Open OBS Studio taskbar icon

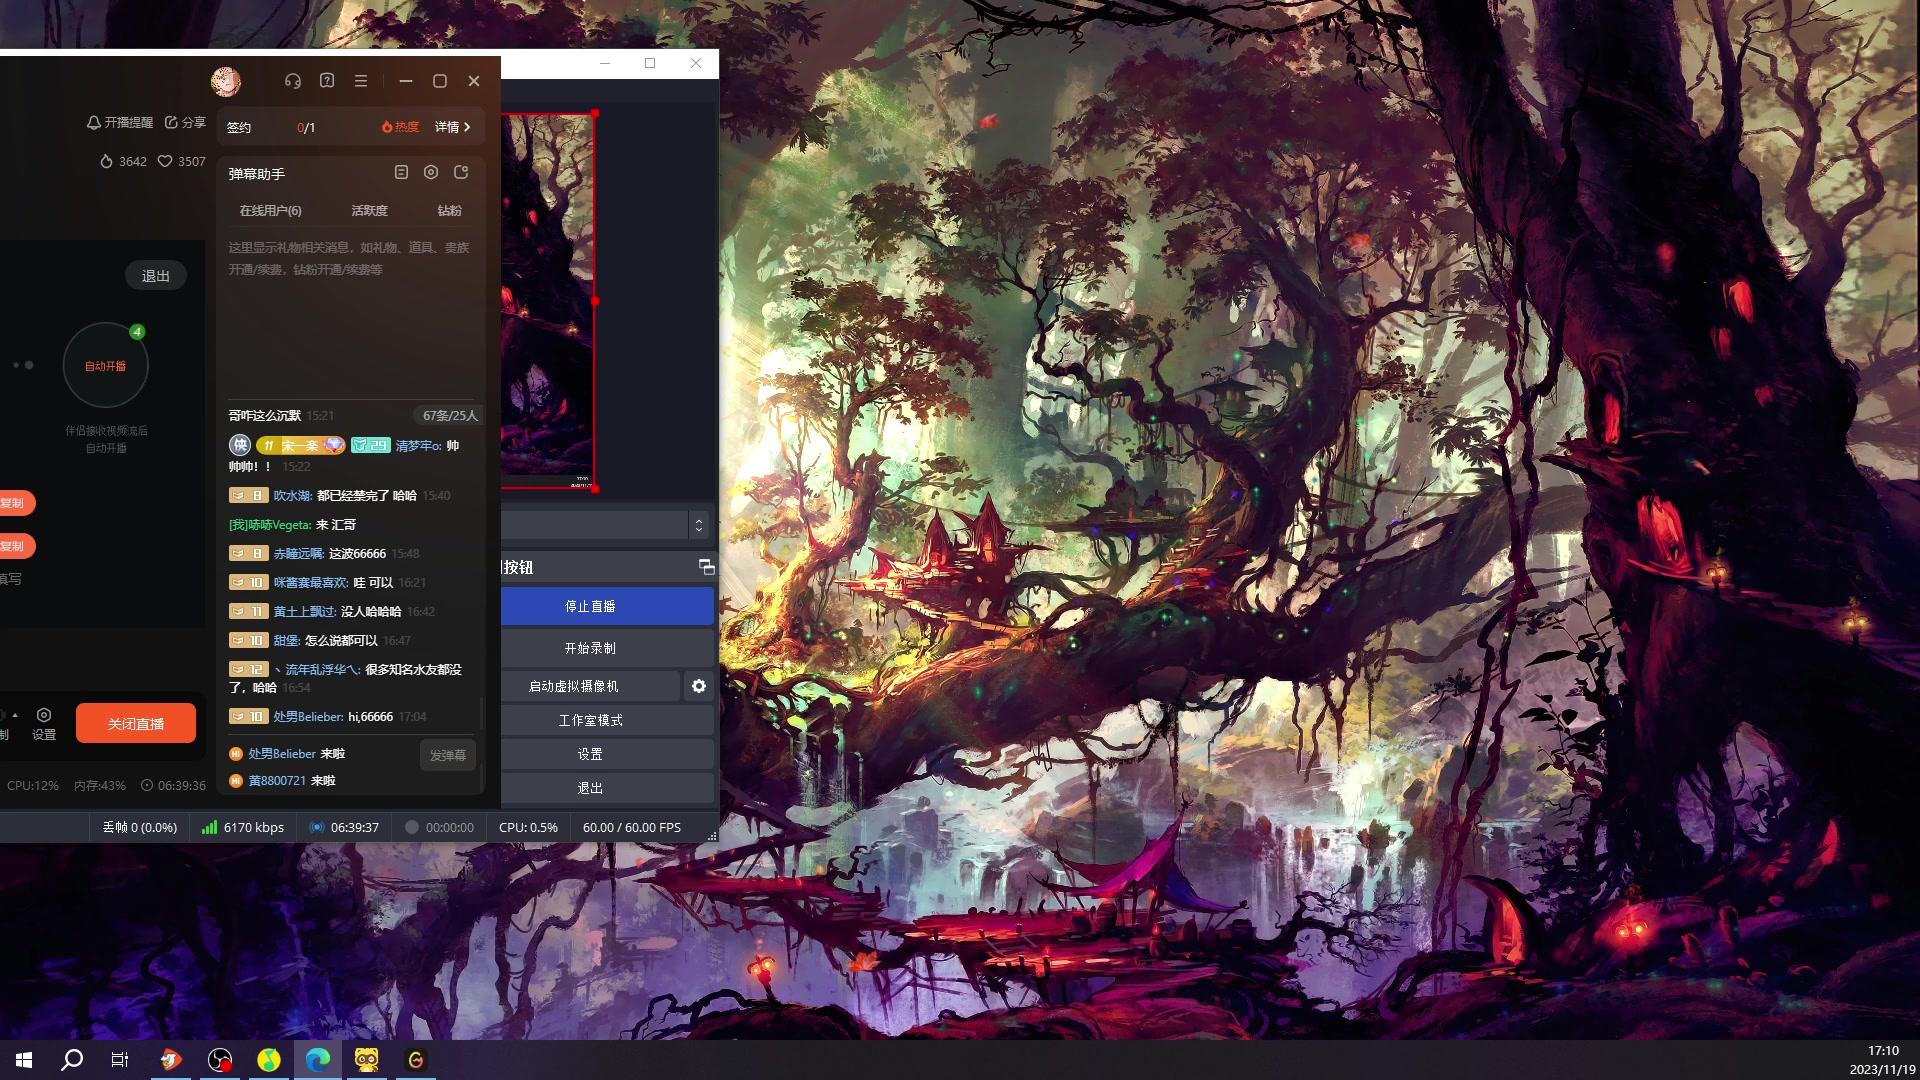coord(220,1060)
